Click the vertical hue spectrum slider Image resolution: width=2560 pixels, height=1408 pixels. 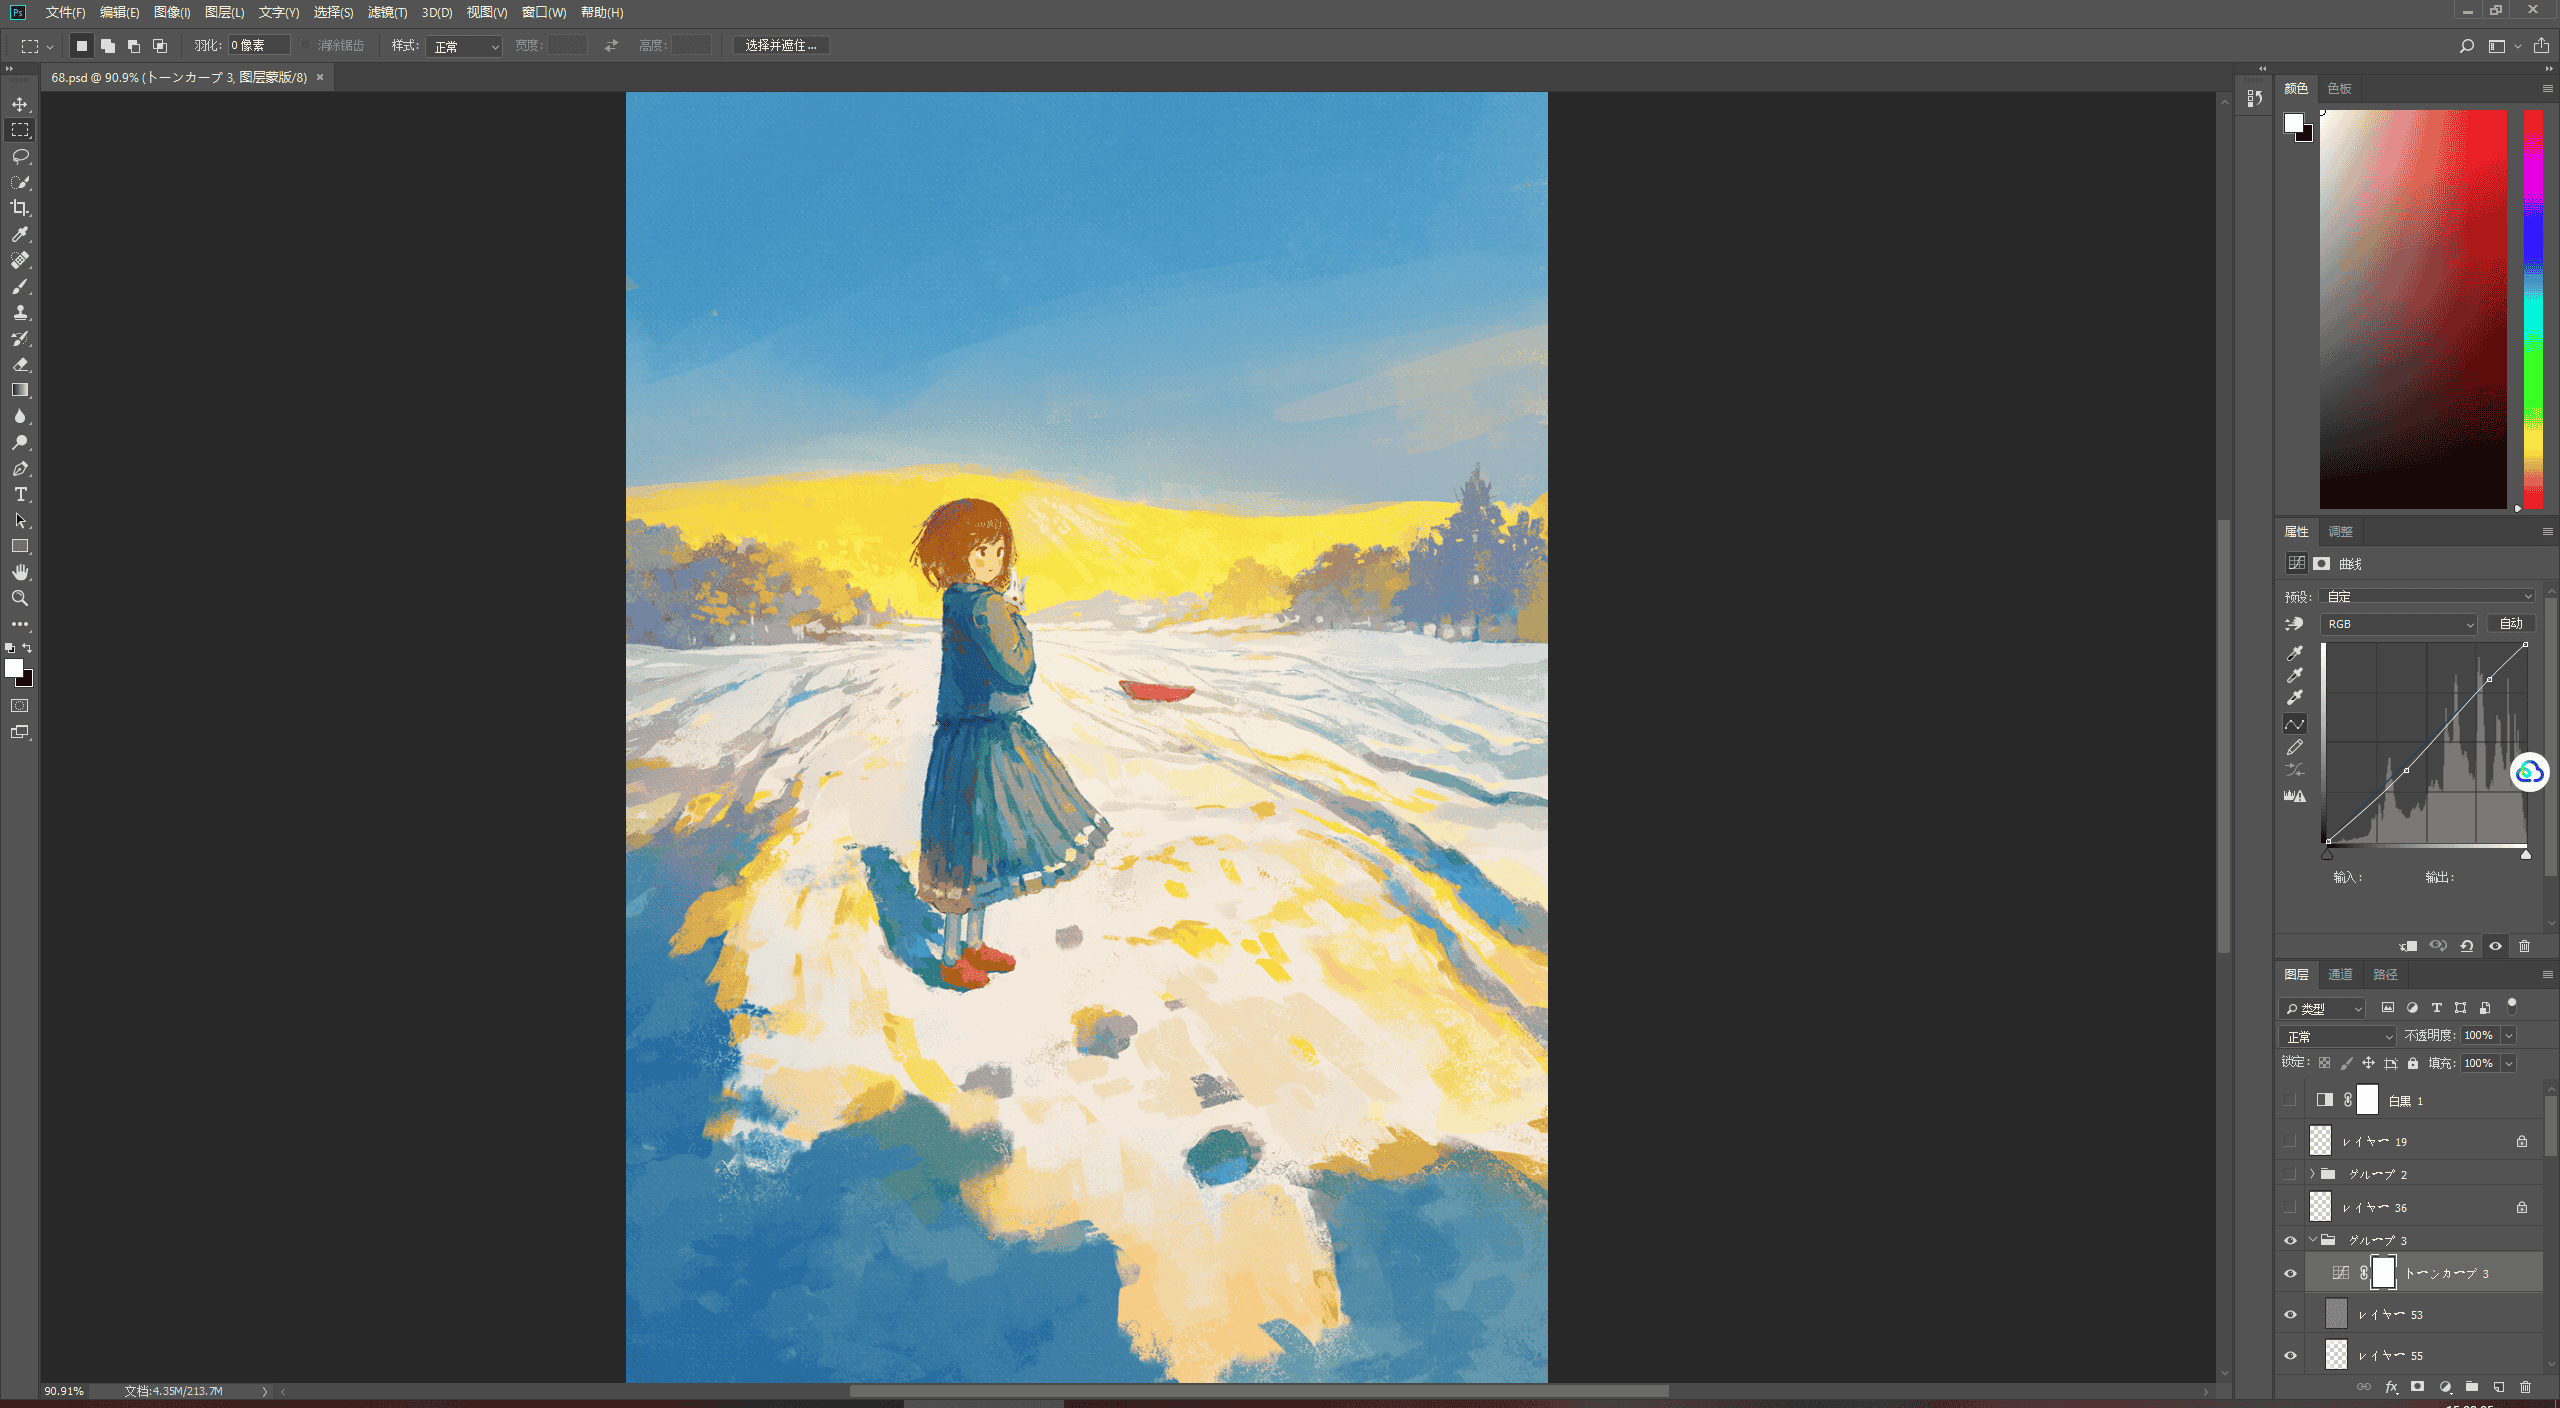pos(2533,309)
